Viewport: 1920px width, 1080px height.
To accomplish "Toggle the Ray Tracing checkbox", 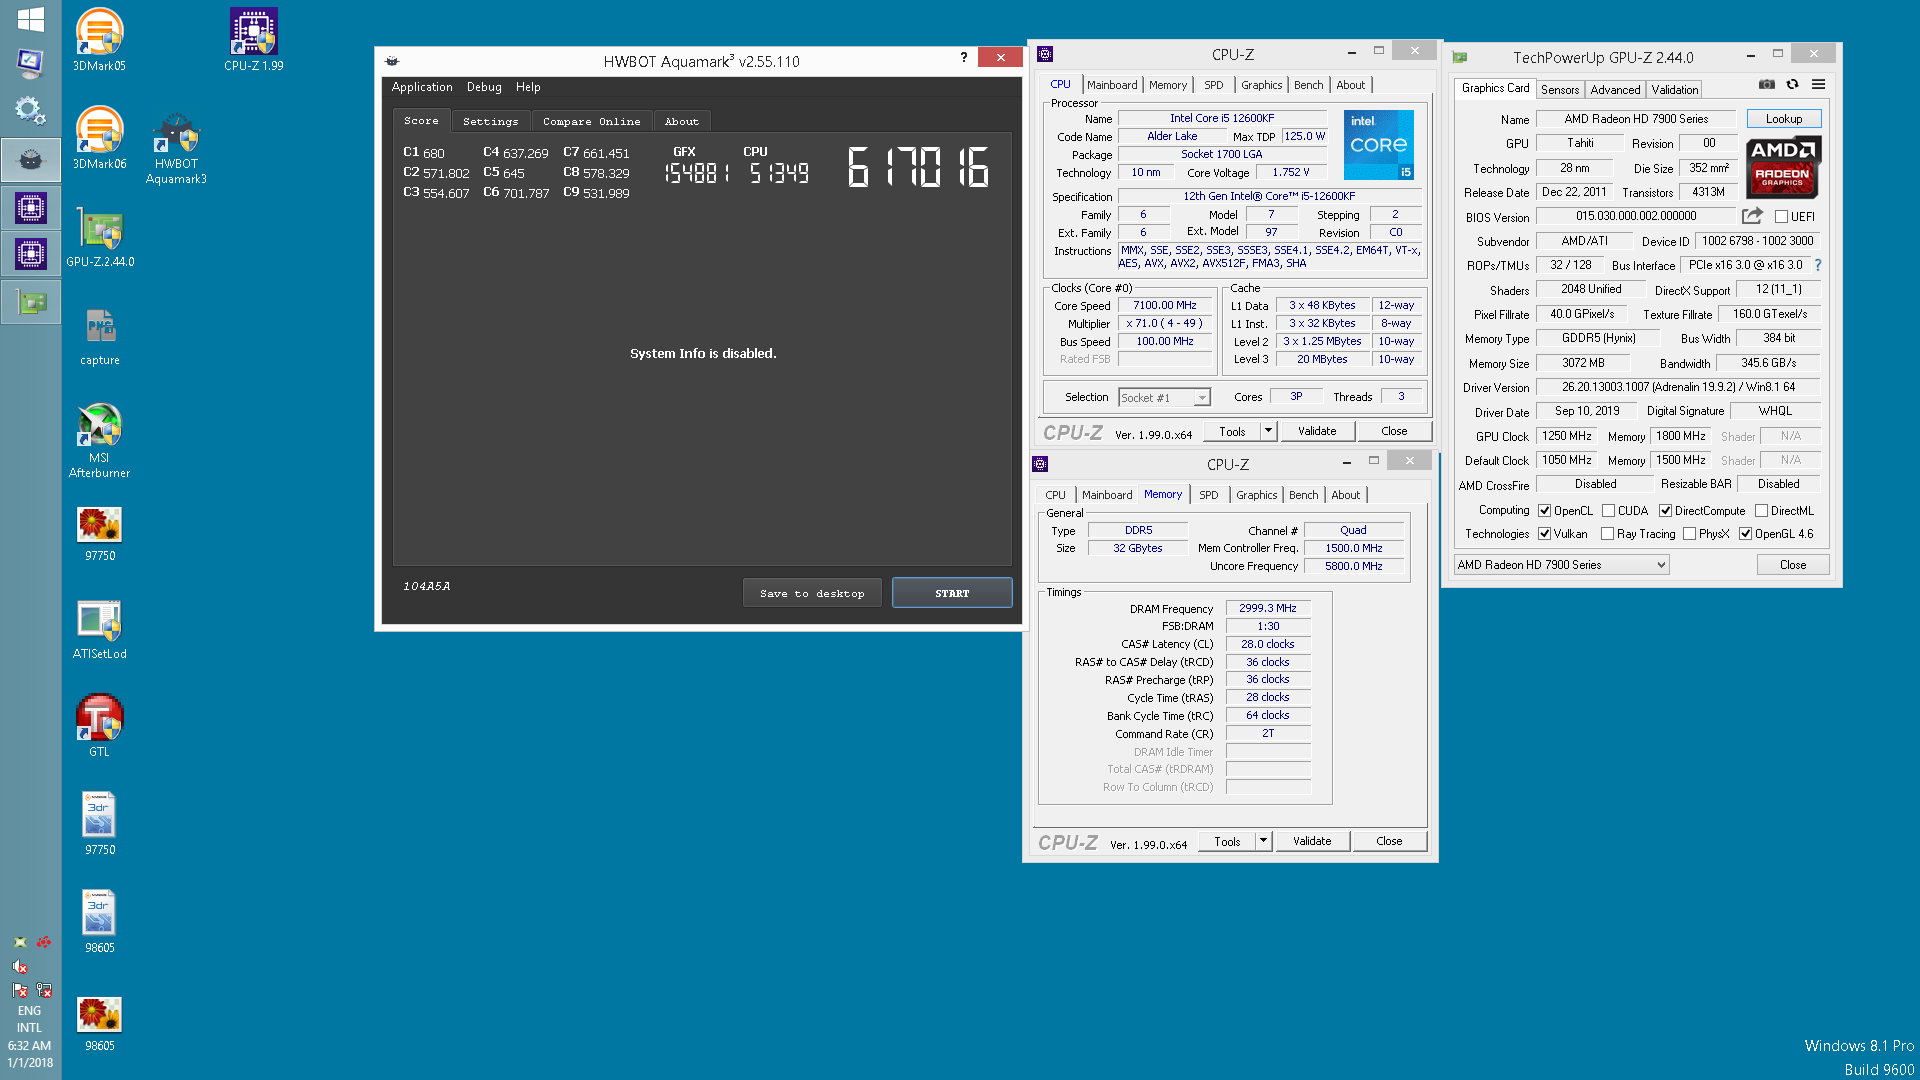I will [x=1607, y=534].
